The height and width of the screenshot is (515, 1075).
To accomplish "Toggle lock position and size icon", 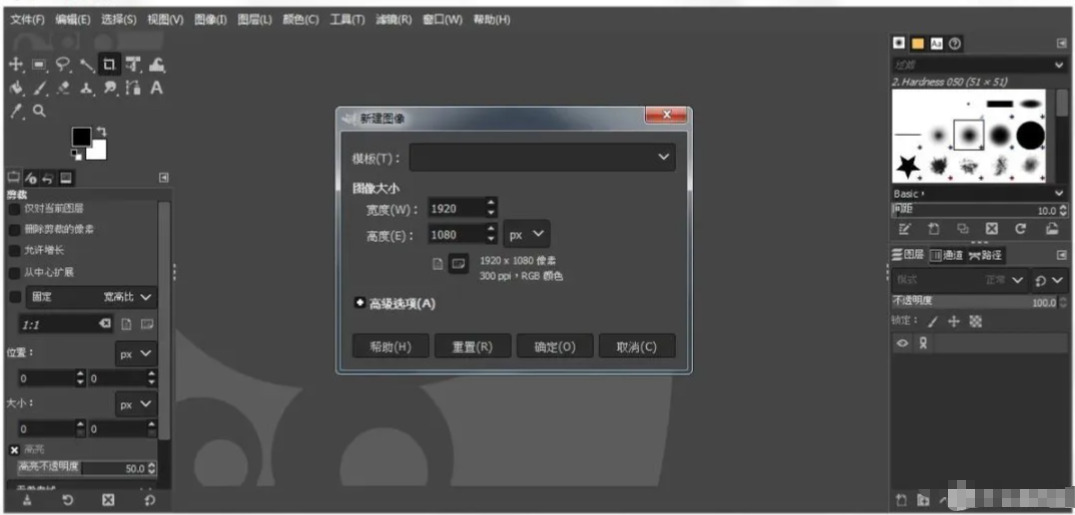I will click(954, 321).
